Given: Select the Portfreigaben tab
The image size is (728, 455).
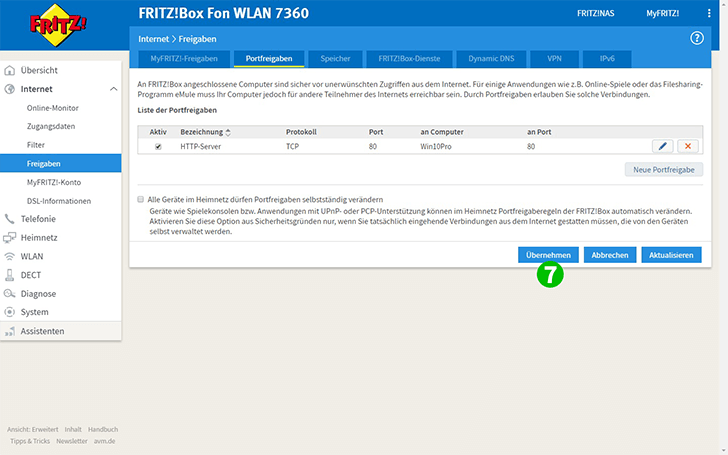Looking at the screenshot, I should (x=269, y=58).
